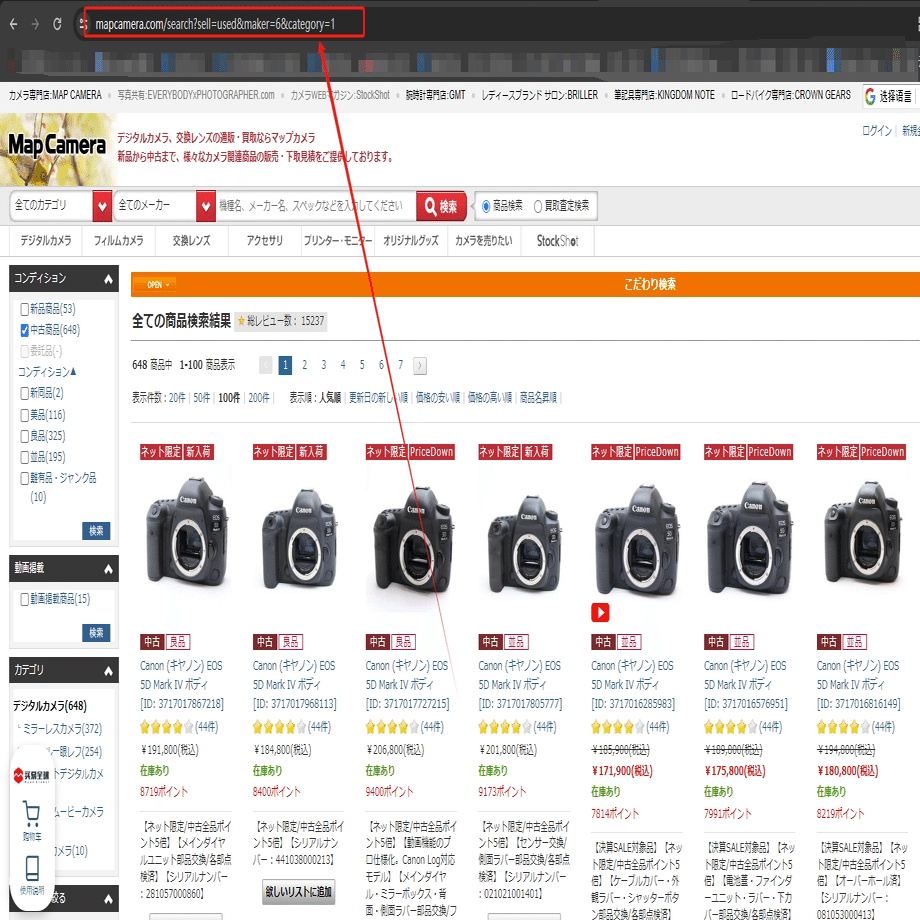Screen dimensions: 920x920
Task: Go to results page 7
Action: pyautogui.click(x=401, y=365)
